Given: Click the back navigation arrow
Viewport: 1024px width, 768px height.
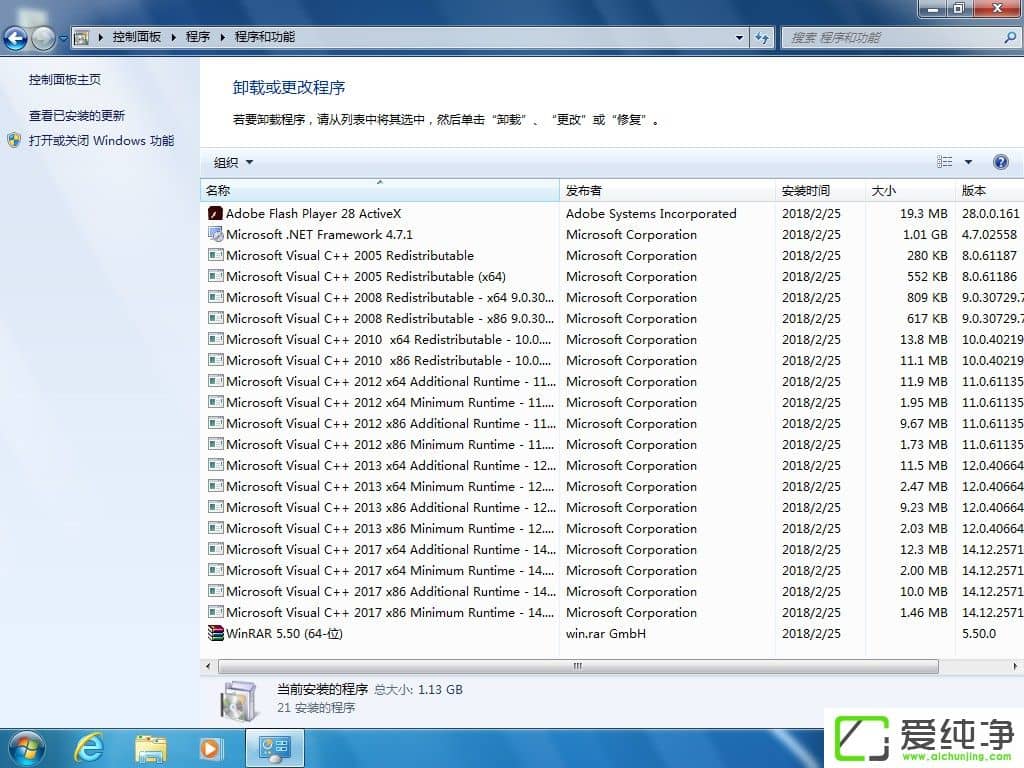Looking at the screenshot, I should 14,38.
